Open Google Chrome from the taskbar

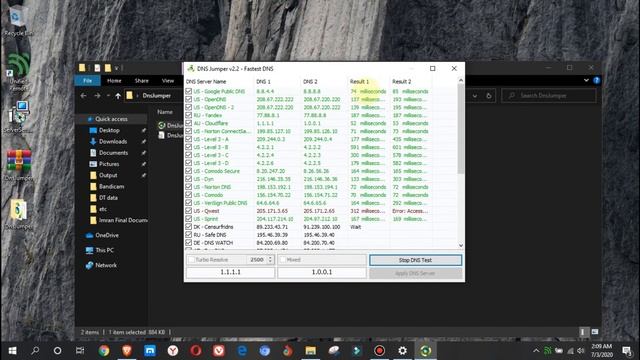point(104,350)
